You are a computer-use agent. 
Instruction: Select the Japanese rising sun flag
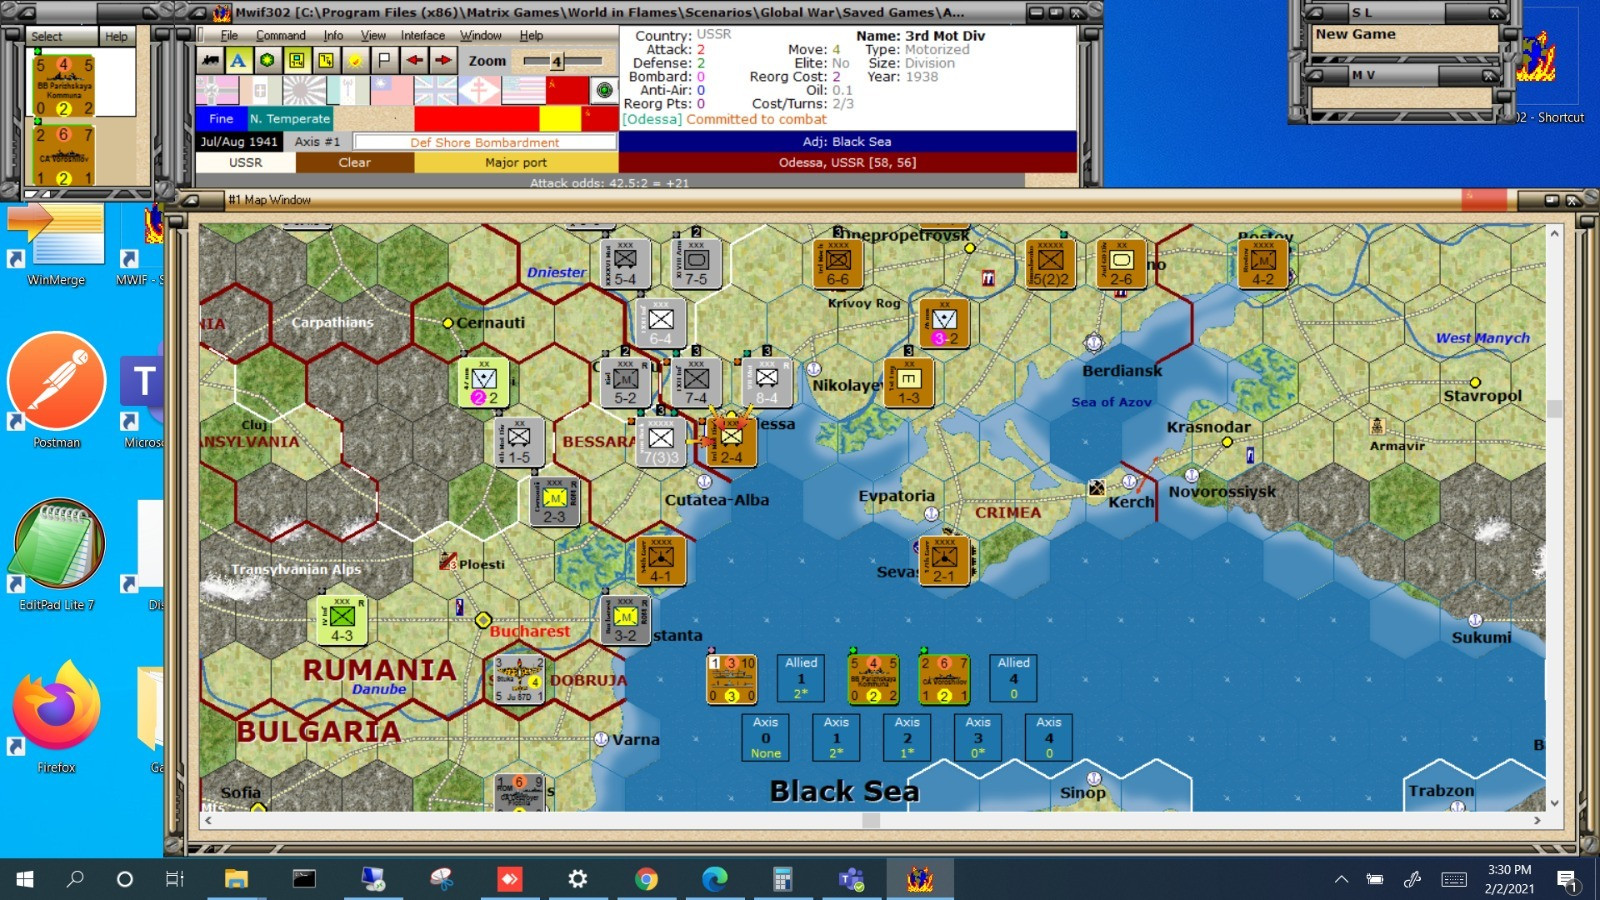(304, 91)
